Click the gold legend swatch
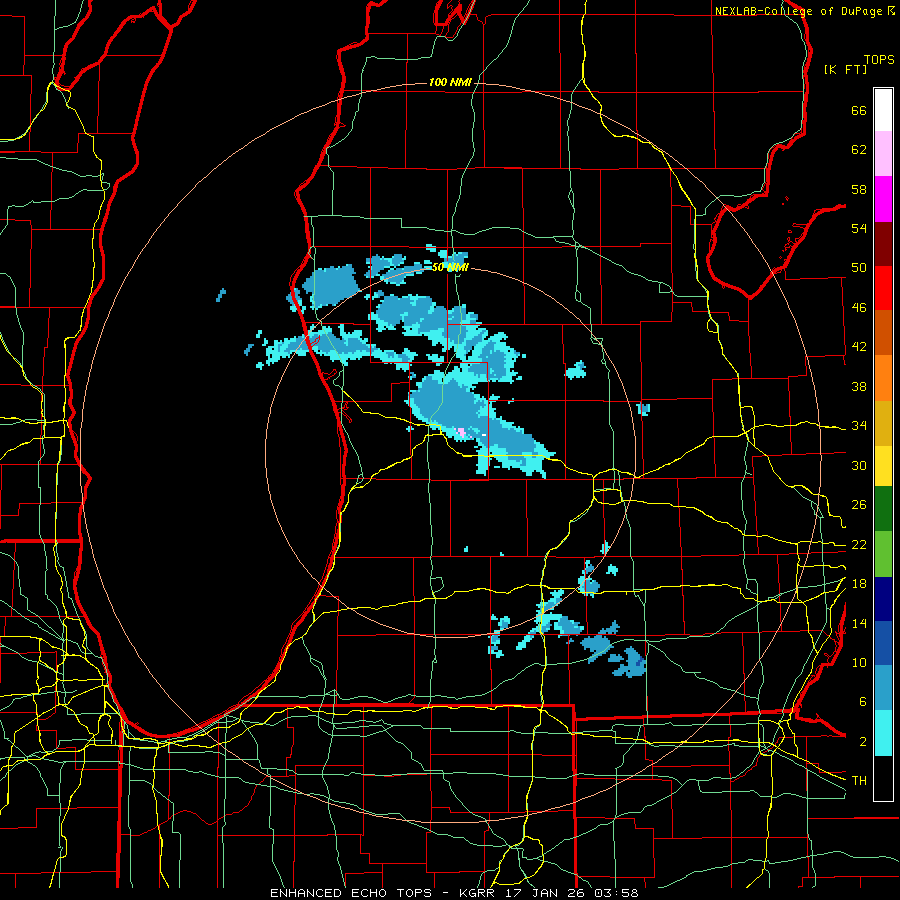 point(883,422)
